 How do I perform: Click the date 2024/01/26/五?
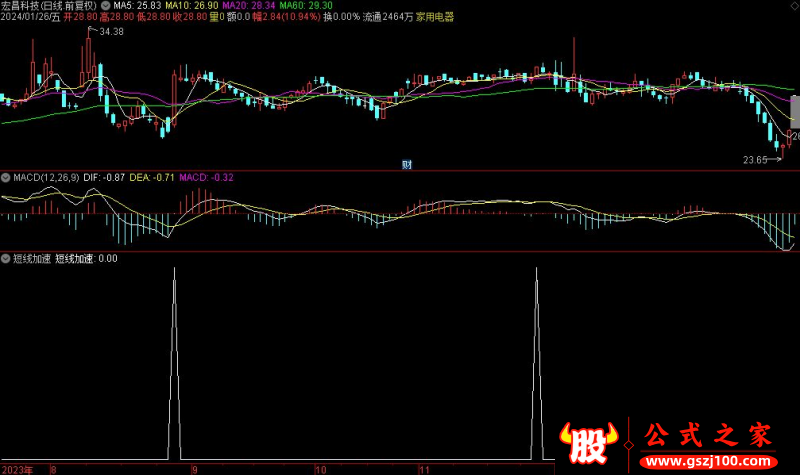click(x=30, y=17)
